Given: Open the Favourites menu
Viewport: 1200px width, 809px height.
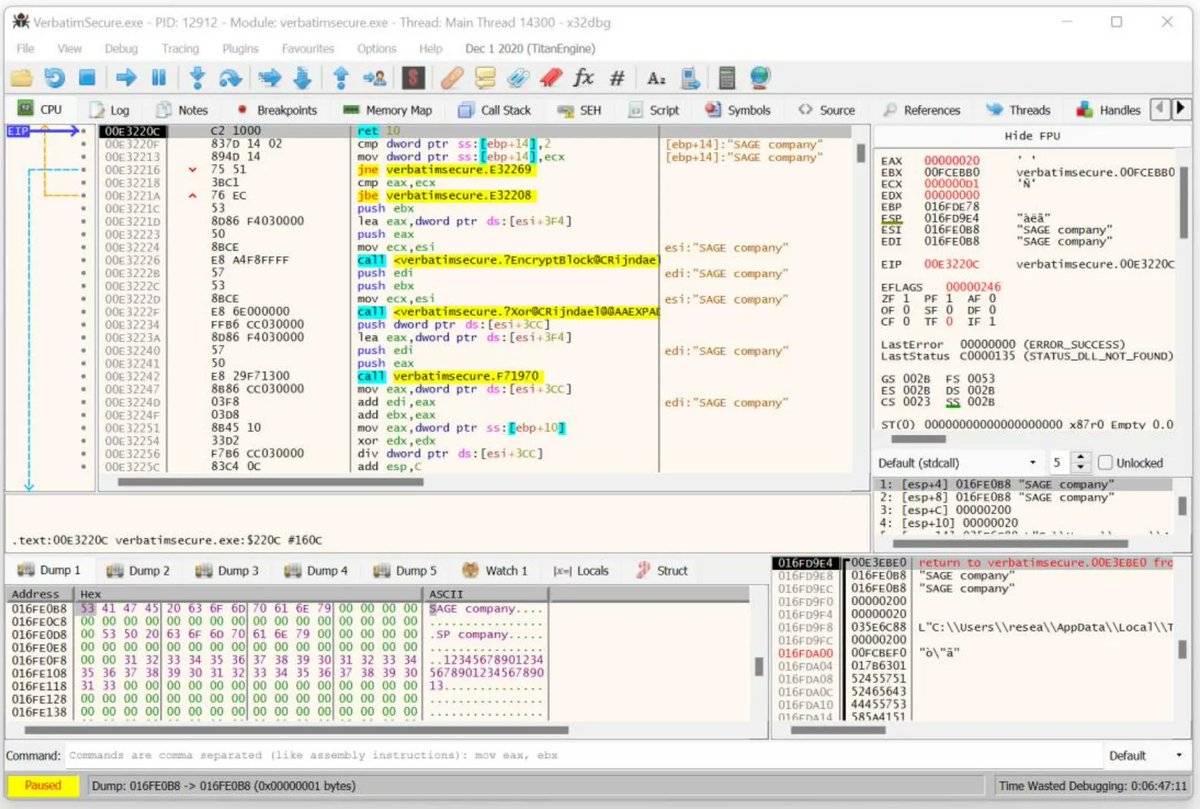Looking at the screenshot, I should click(308, 48).
